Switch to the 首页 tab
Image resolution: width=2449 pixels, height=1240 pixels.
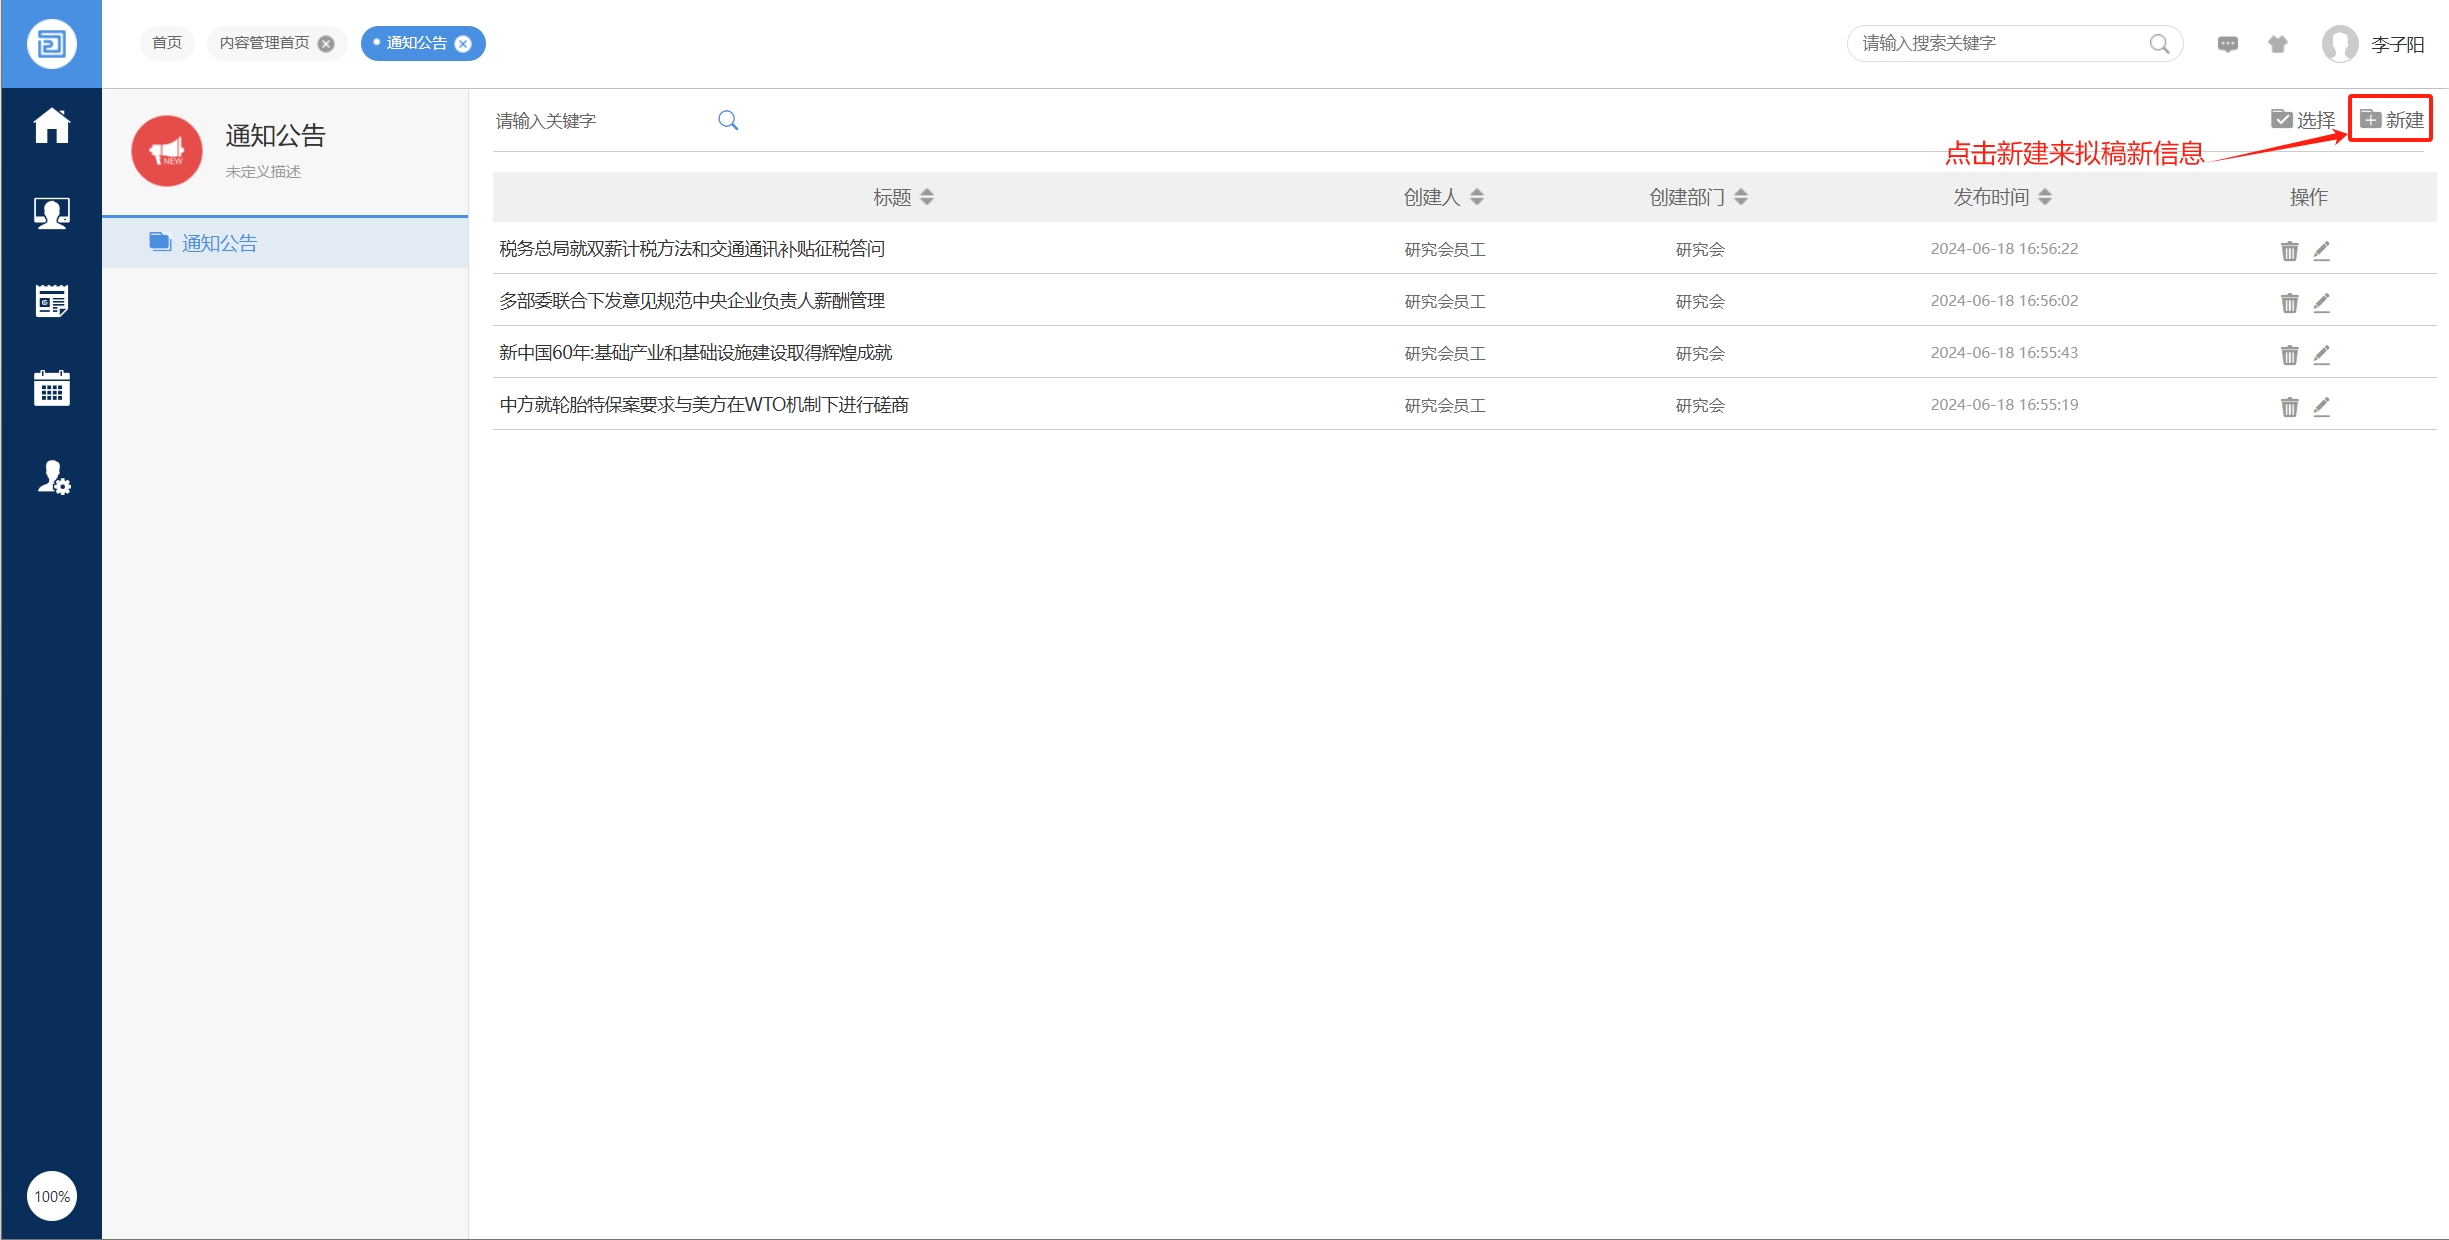[167, 43]
